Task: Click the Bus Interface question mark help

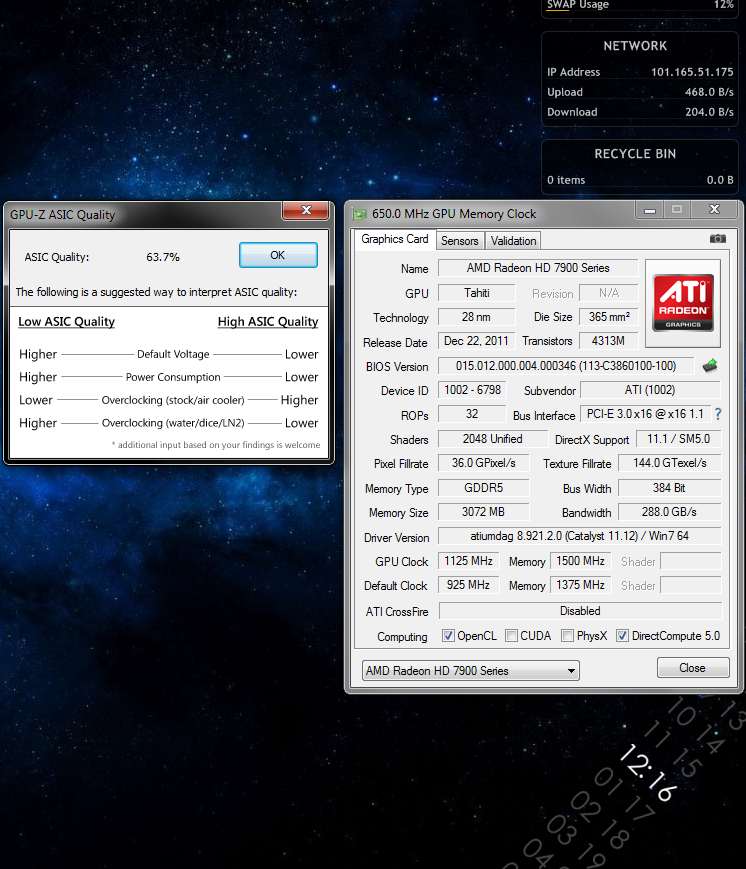Action: click(x=718, y=414)
